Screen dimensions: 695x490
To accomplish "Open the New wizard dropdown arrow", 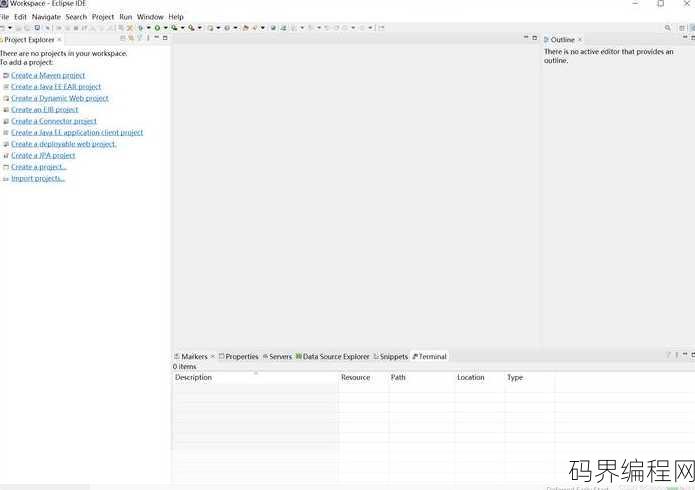I will pyautogui.click(x=10, y=28).
